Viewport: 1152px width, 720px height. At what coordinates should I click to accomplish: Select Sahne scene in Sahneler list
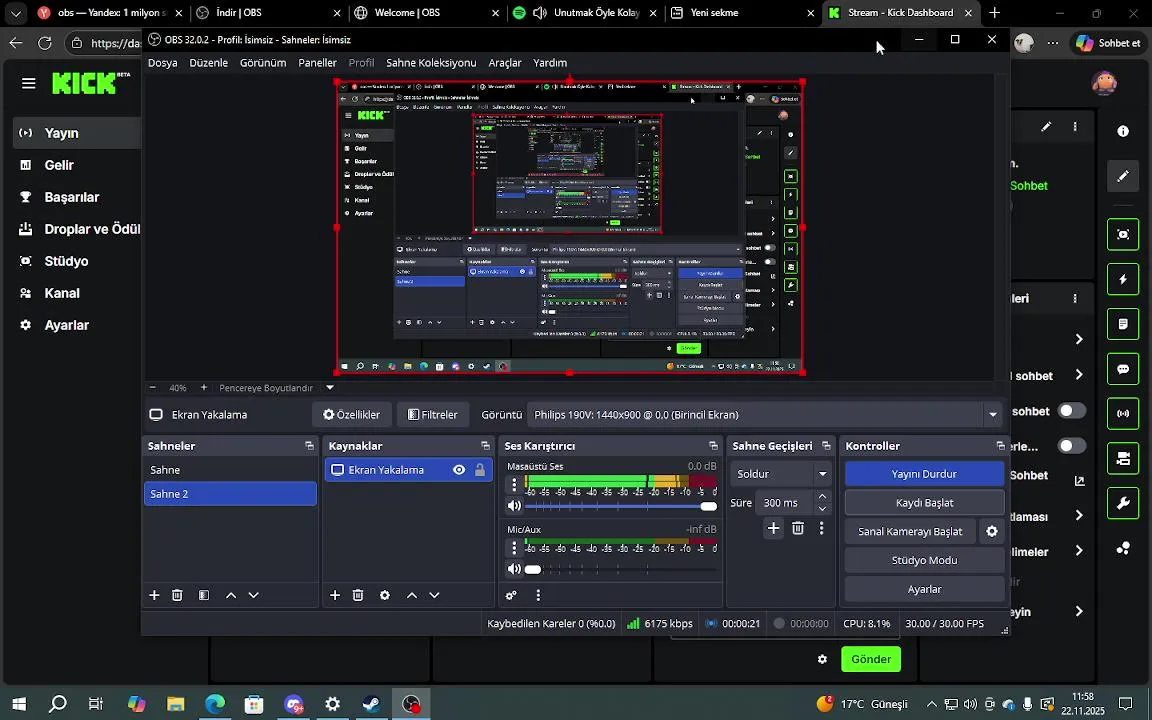coord(230,470)
